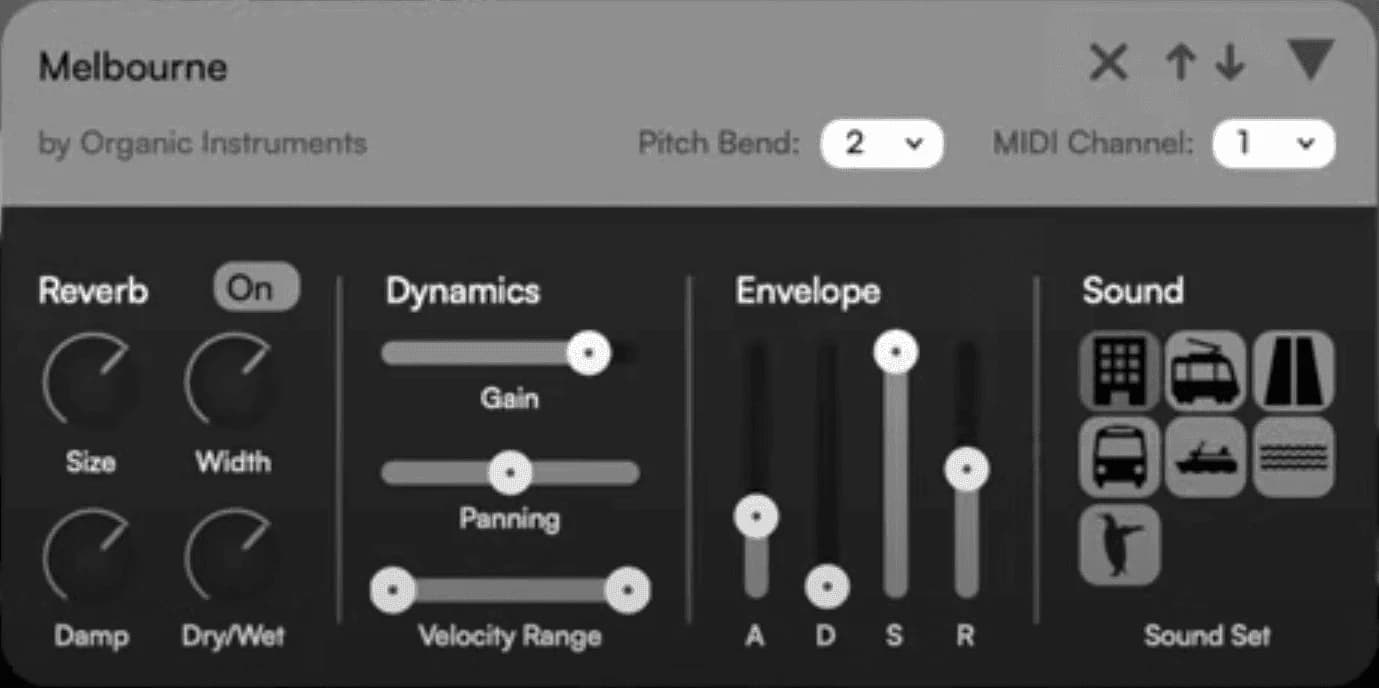Click the down arrow to move instrument down

[x=1230, y=63]
